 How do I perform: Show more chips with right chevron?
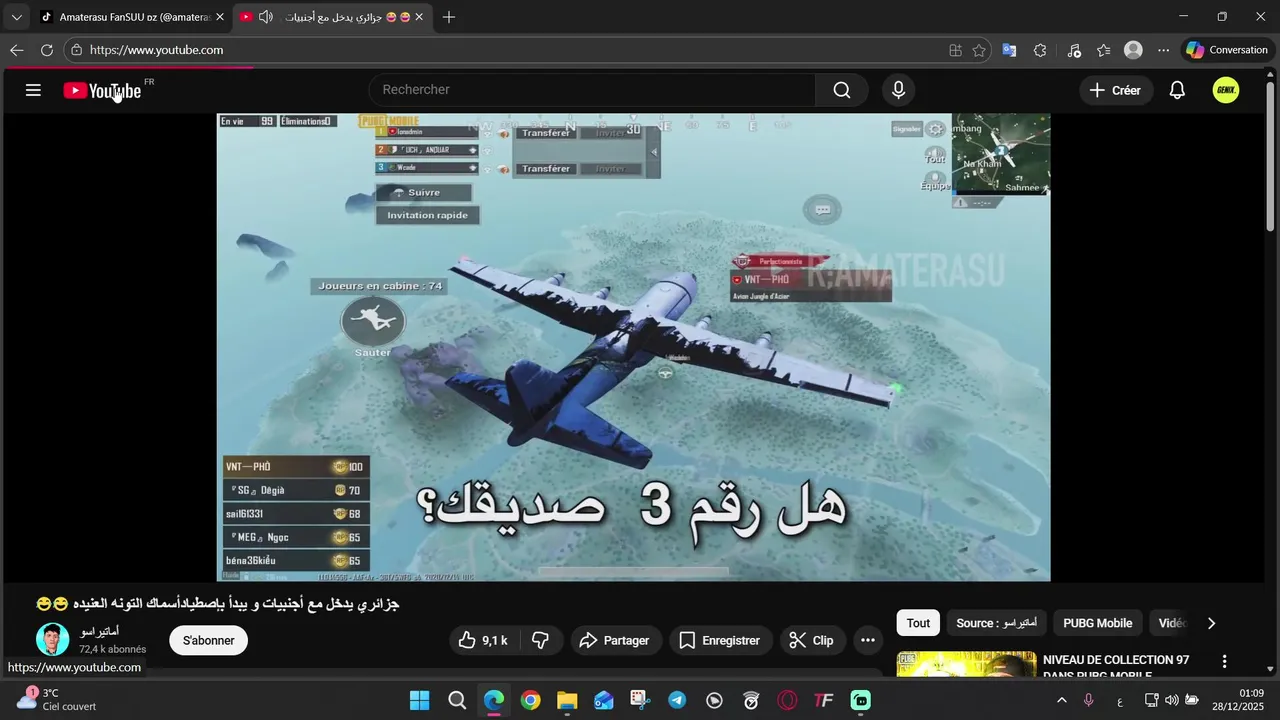1211,623
